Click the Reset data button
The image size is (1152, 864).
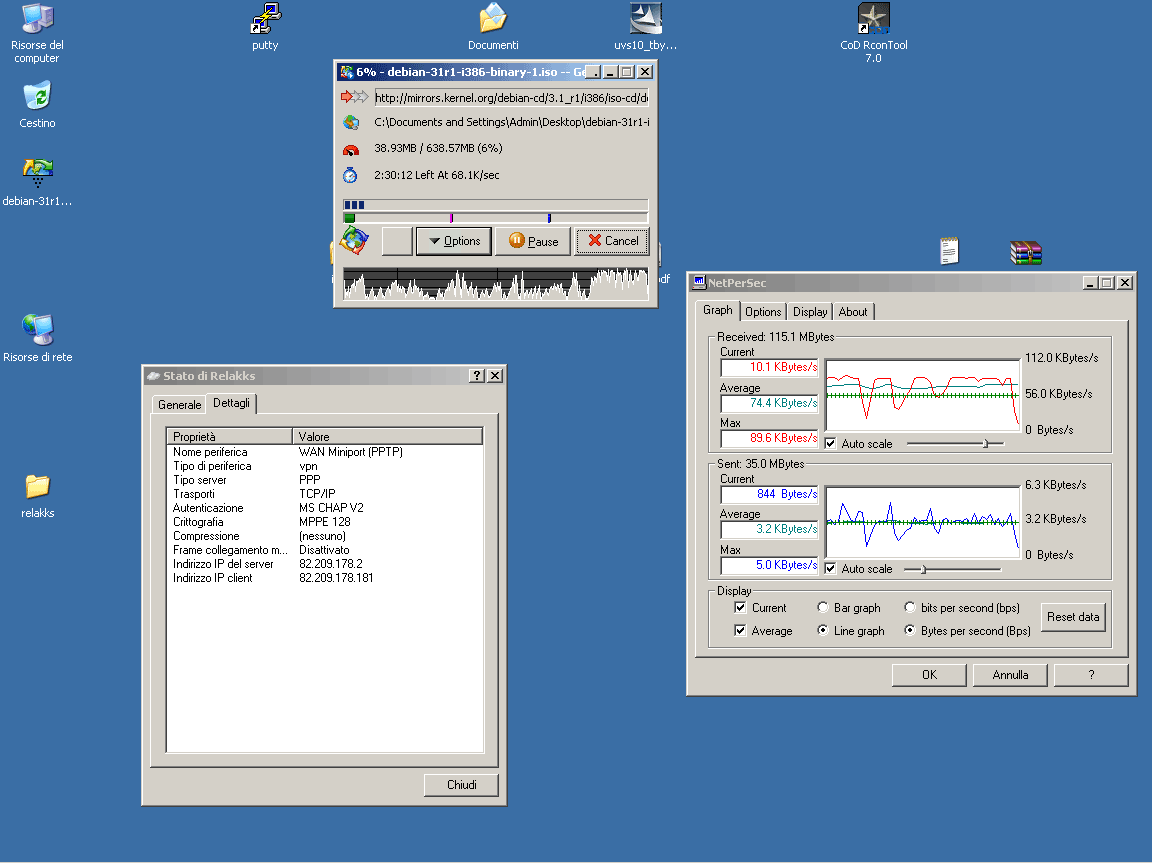click(x=1073, y=617)
